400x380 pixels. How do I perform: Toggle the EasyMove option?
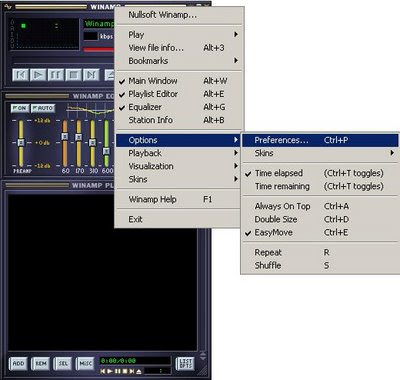320,233
